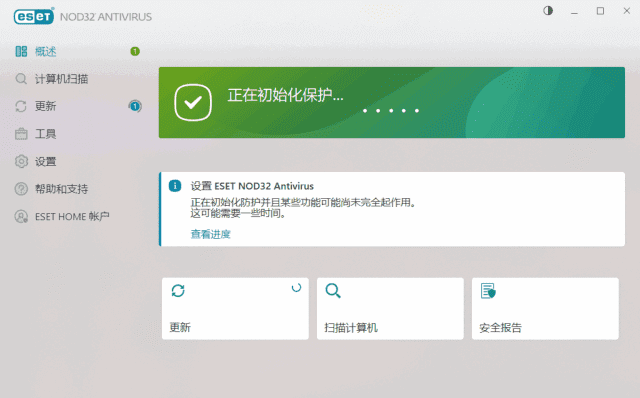Click the loading dots in the green banner

coord(391,111)
